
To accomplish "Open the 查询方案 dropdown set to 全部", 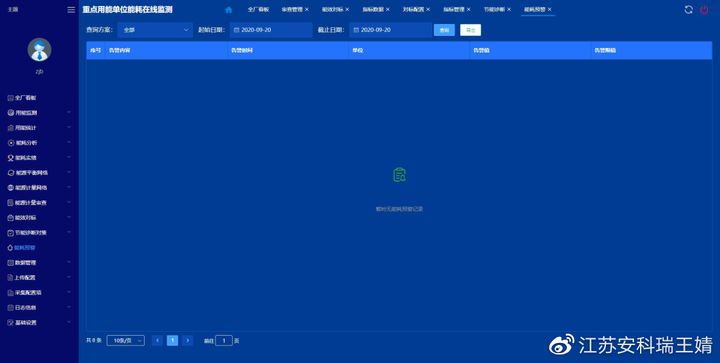I will click(x=155, y=30).
